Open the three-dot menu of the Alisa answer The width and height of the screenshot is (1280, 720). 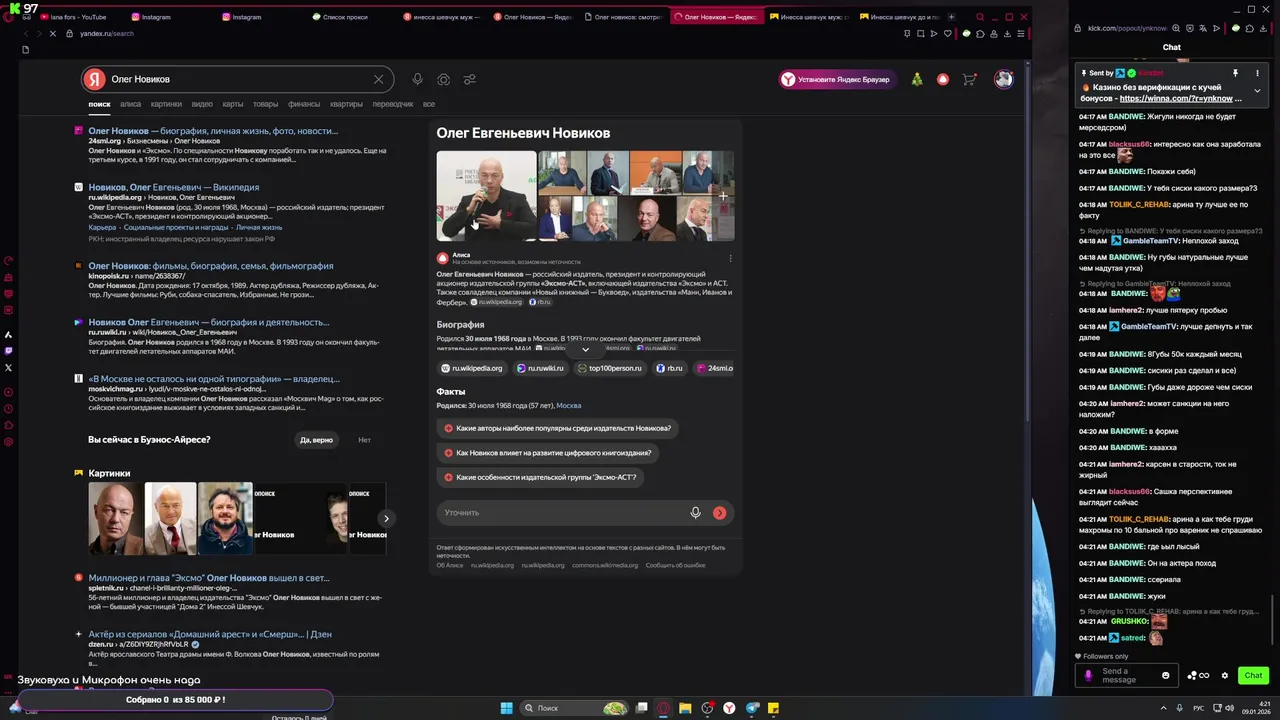730,258
